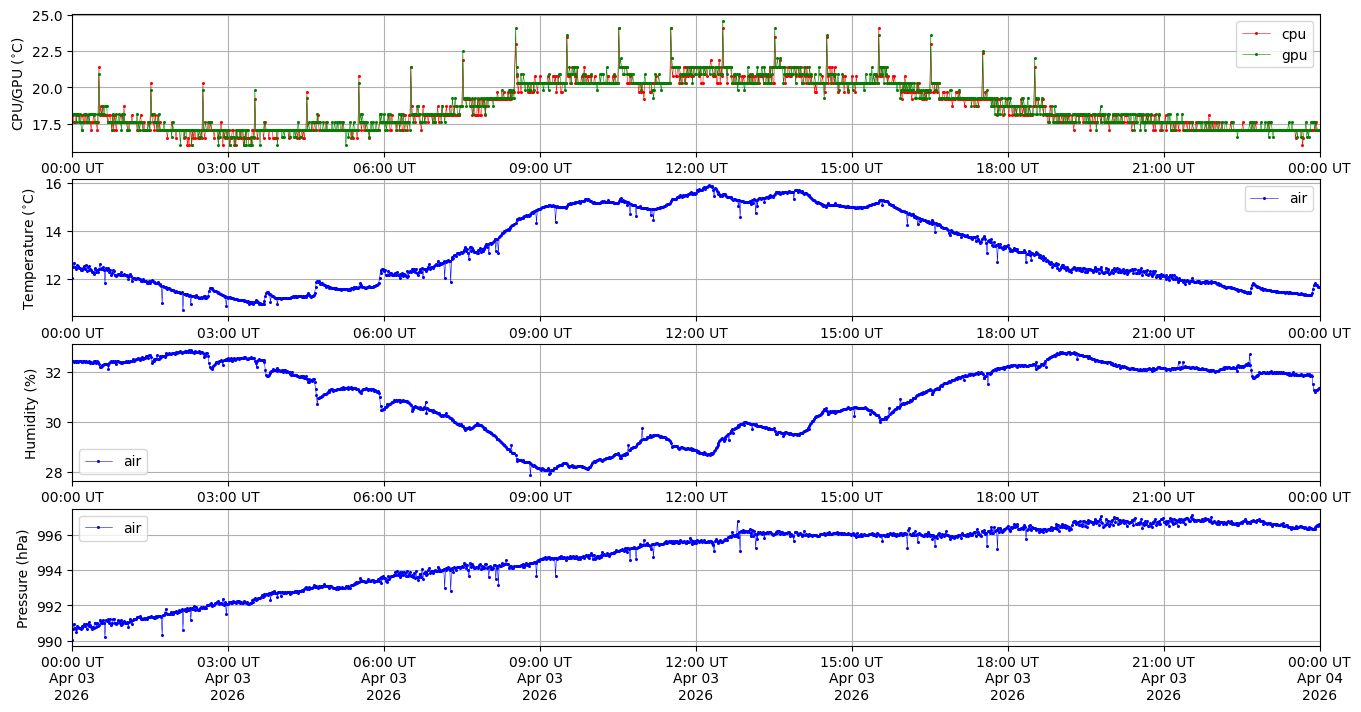Click the CPU/GPU (°C) y-axis label
This screenshot has width=1361, height=712.
(17, 84)
